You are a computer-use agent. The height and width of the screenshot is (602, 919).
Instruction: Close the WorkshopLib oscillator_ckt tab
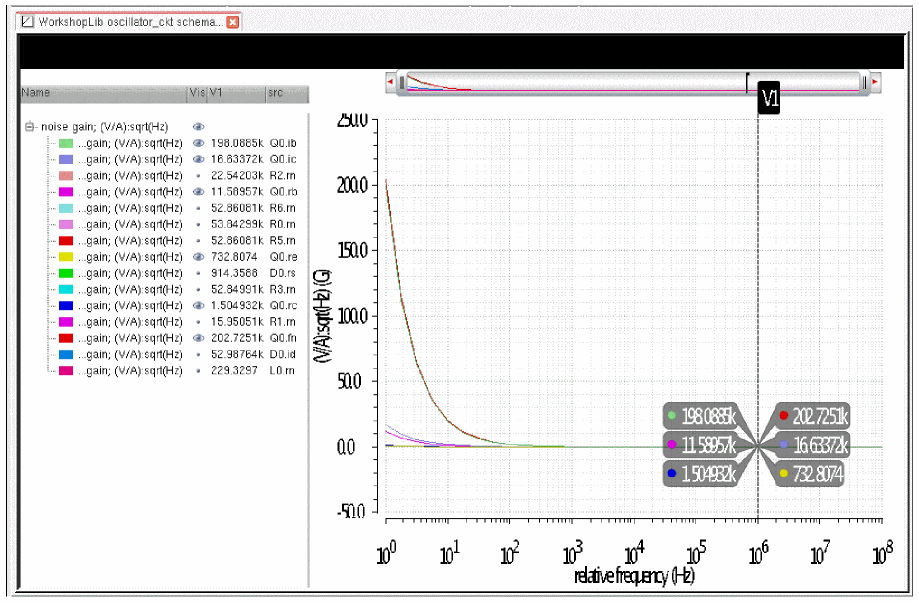click(233, 21)
